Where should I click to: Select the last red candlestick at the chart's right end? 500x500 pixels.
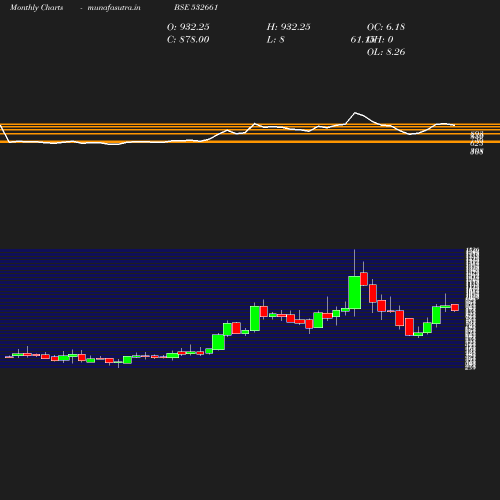[455, 307]
